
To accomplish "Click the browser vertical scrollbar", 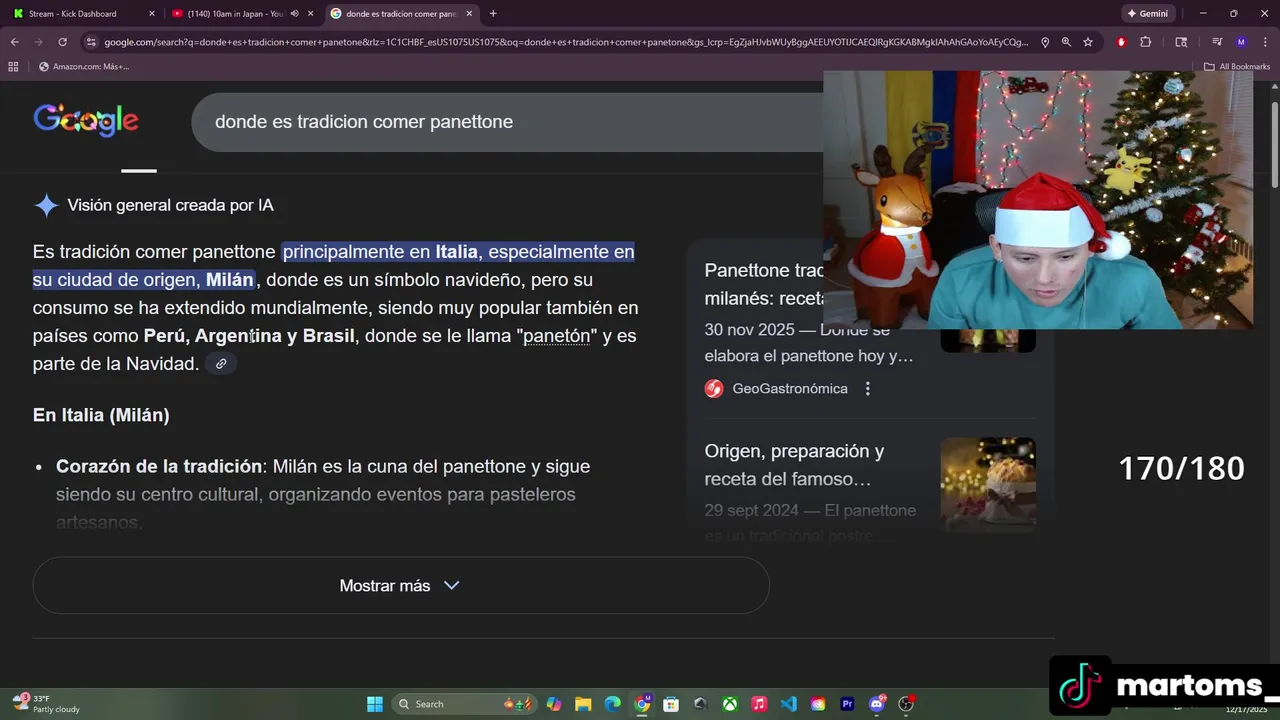I will click(1274, 145).
